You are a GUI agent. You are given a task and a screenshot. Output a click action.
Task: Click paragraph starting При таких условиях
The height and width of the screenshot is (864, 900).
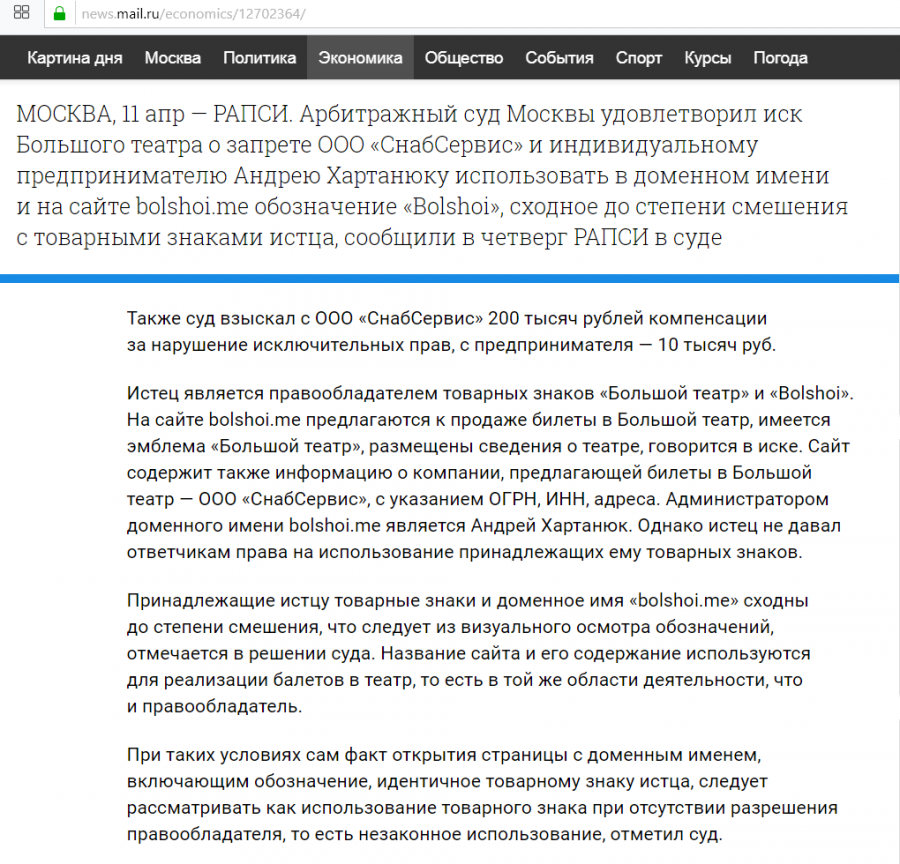coord(482,795)
